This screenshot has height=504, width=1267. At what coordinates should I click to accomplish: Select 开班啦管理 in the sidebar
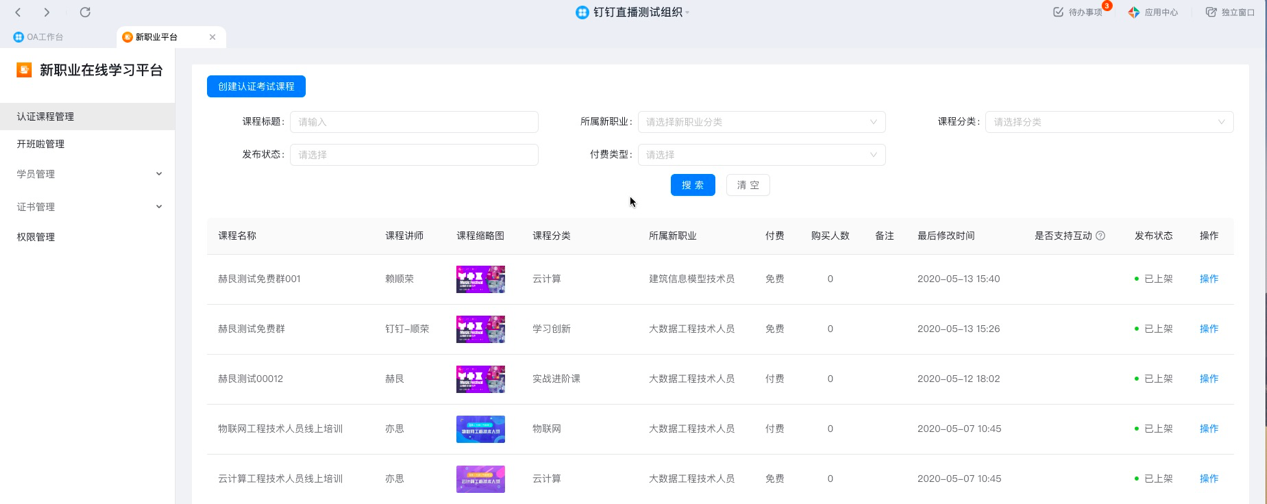pyautogui.click(x=41, y=144)
